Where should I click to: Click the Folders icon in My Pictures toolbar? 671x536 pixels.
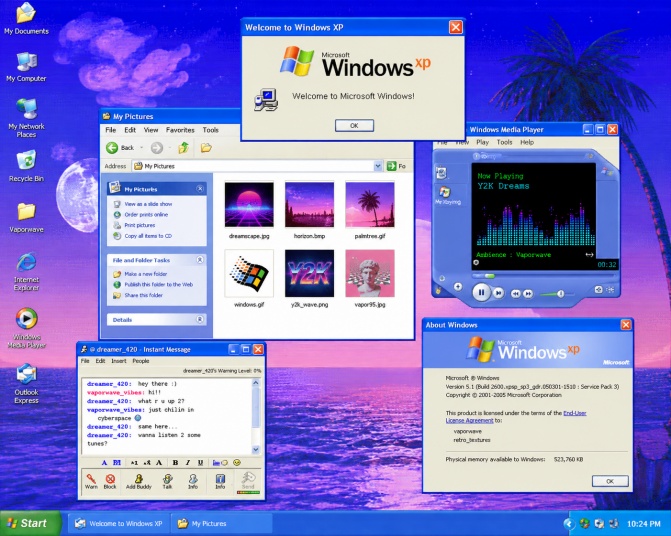tap(206, 148)
